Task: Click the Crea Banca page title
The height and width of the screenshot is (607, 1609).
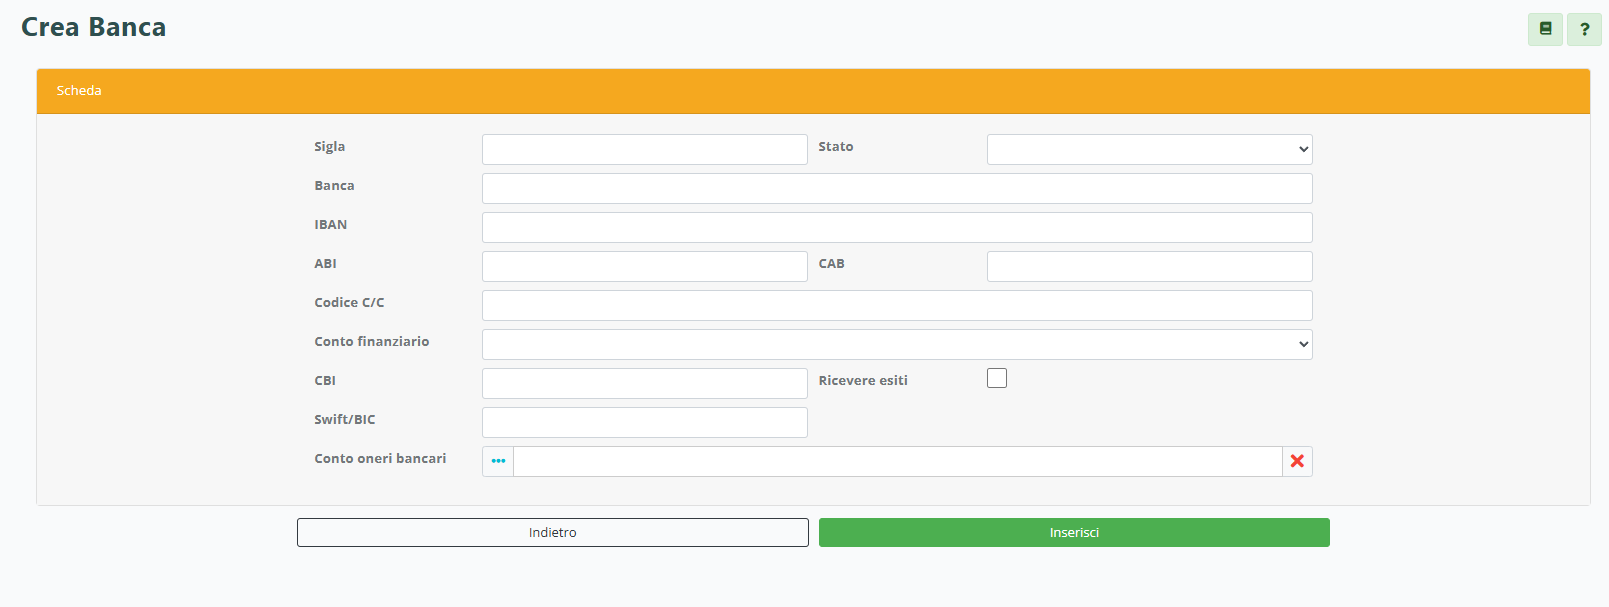Action: 94,27
